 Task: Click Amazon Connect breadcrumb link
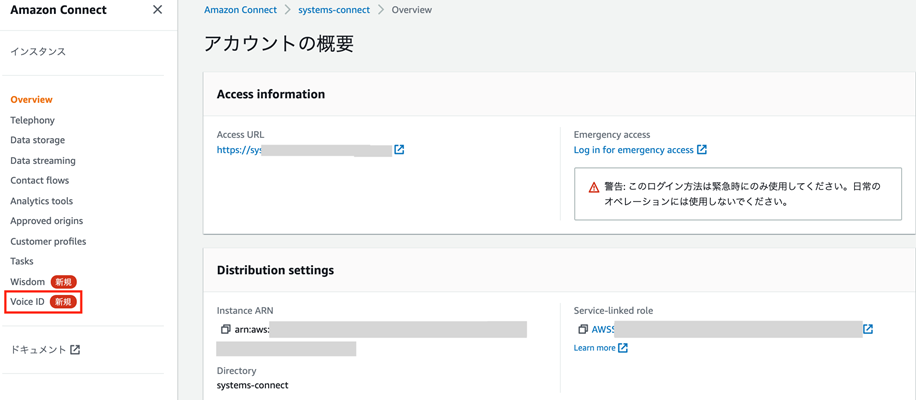tap(240, 10)
